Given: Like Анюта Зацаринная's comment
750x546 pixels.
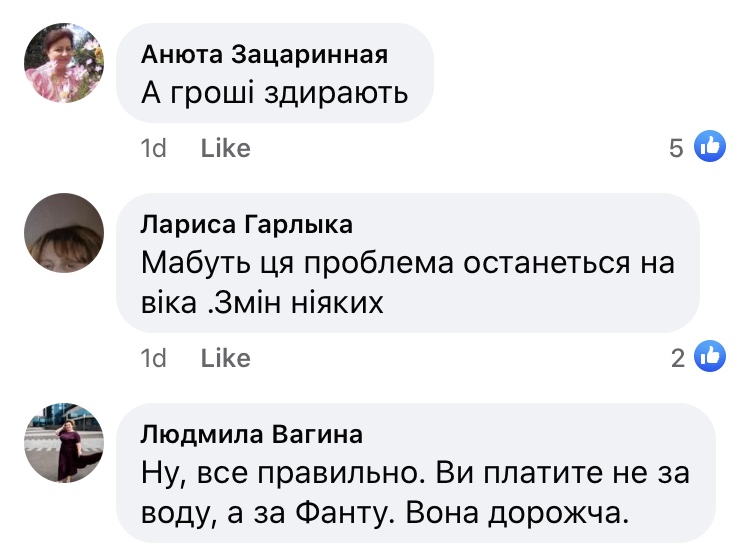Looking at the screenshot, I should click(x=225, y=149).
